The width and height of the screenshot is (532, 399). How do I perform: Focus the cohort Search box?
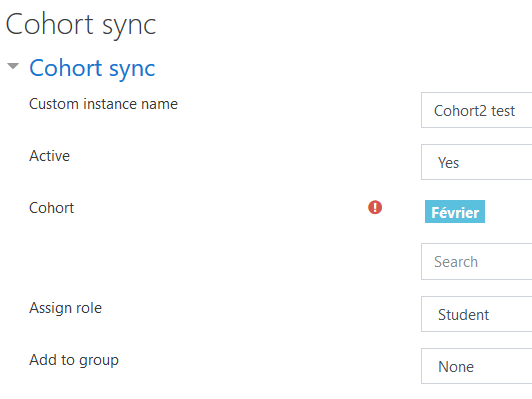tap(476, 262)
